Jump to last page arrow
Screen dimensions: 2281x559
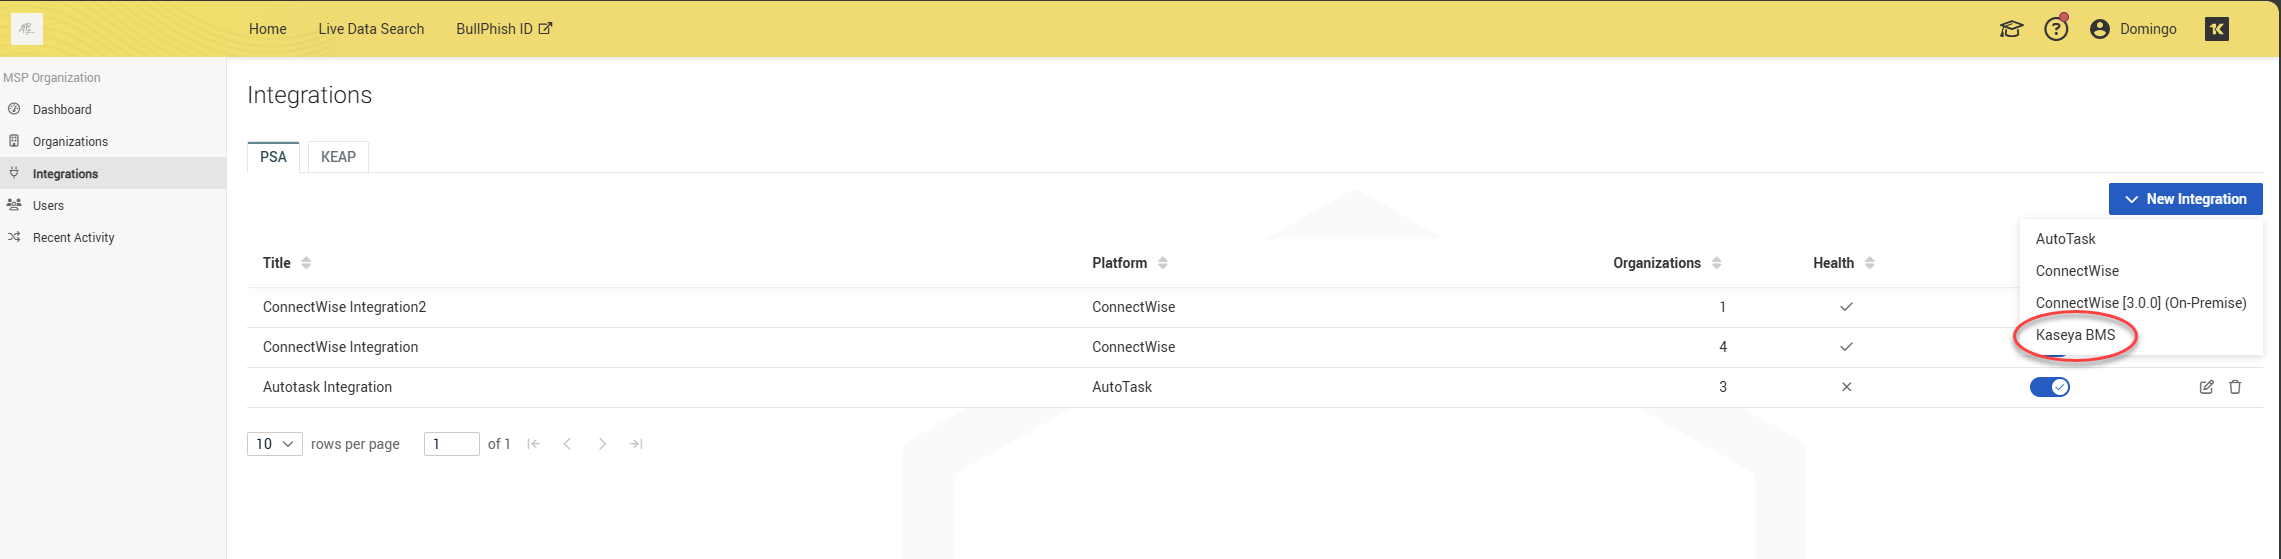(636, 444)
